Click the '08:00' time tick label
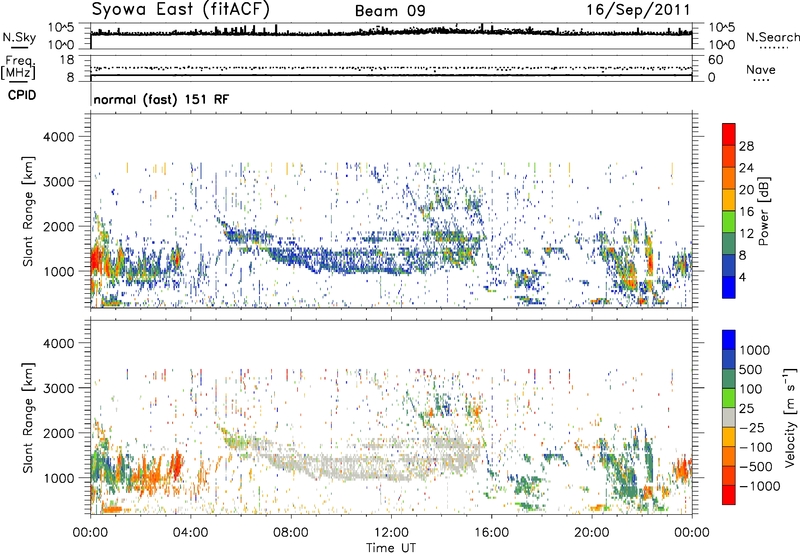The width and height of the screenshot is (800, 554). pyautogui.click(x=291, y=533)
